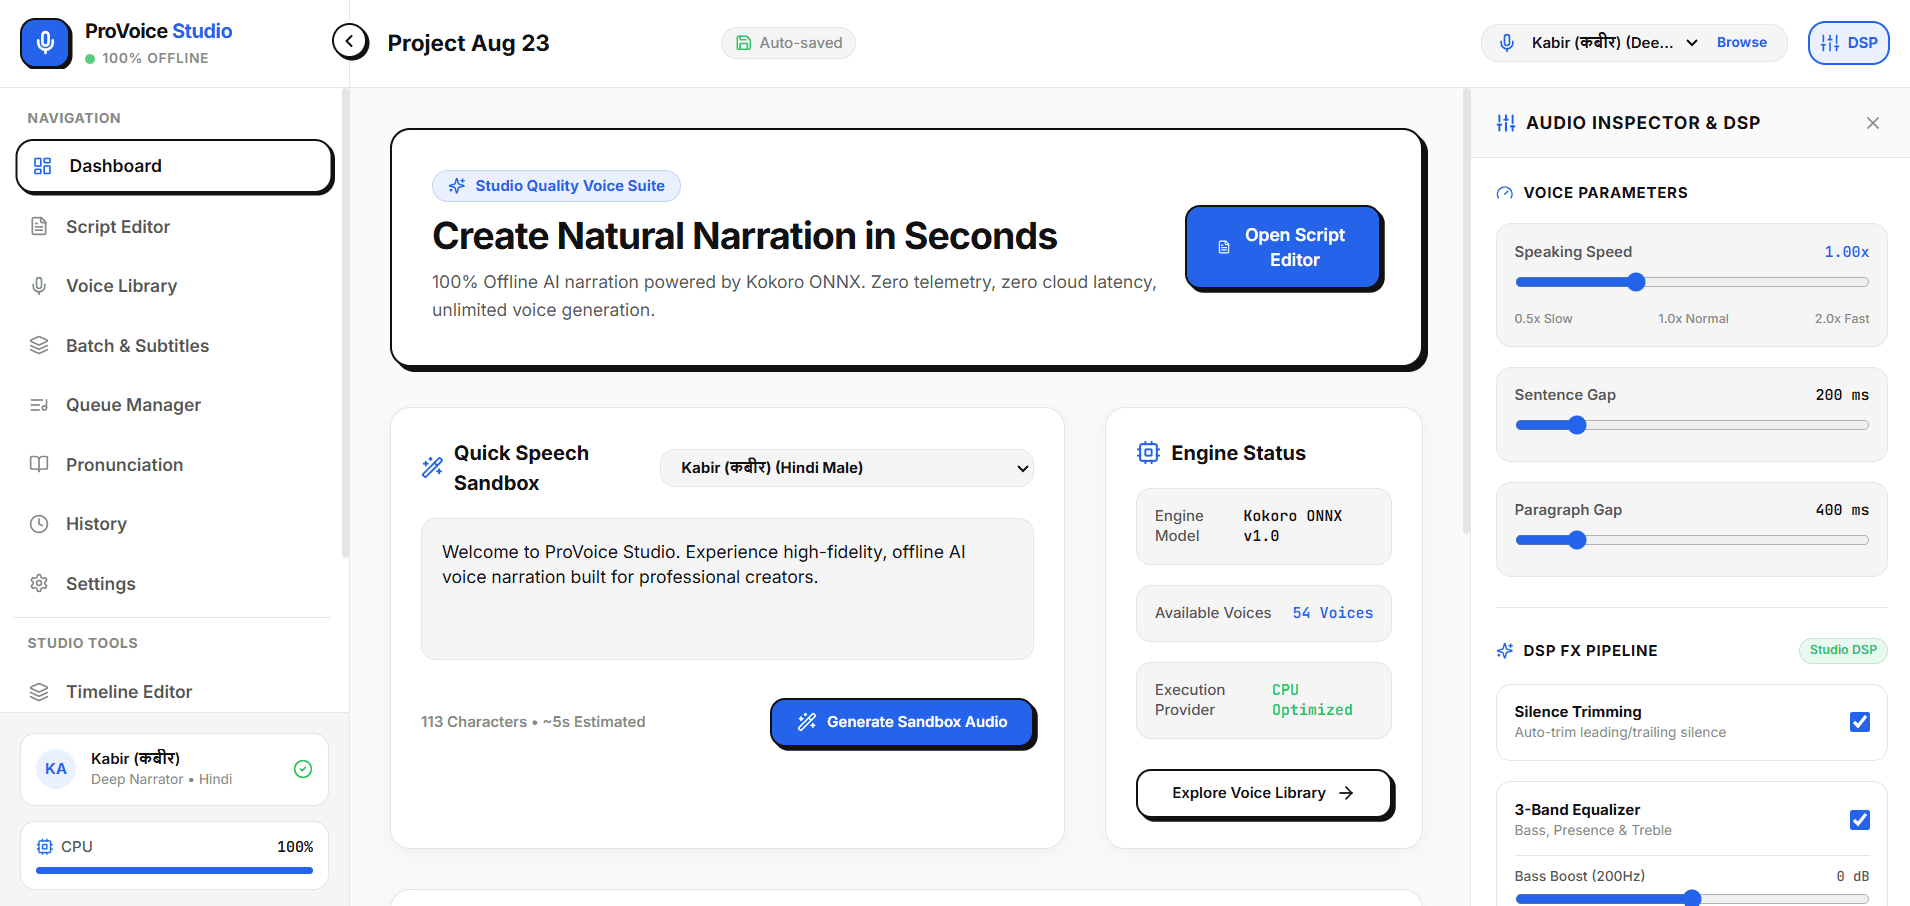The width and height of the screenshot is (1910, 906).
Task: Click the Queue Manager list icon
Action: coord(39,405)
